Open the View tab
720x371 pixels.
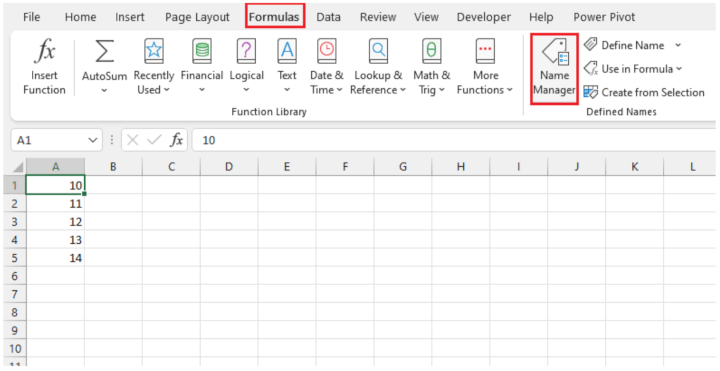pos(426,17)
